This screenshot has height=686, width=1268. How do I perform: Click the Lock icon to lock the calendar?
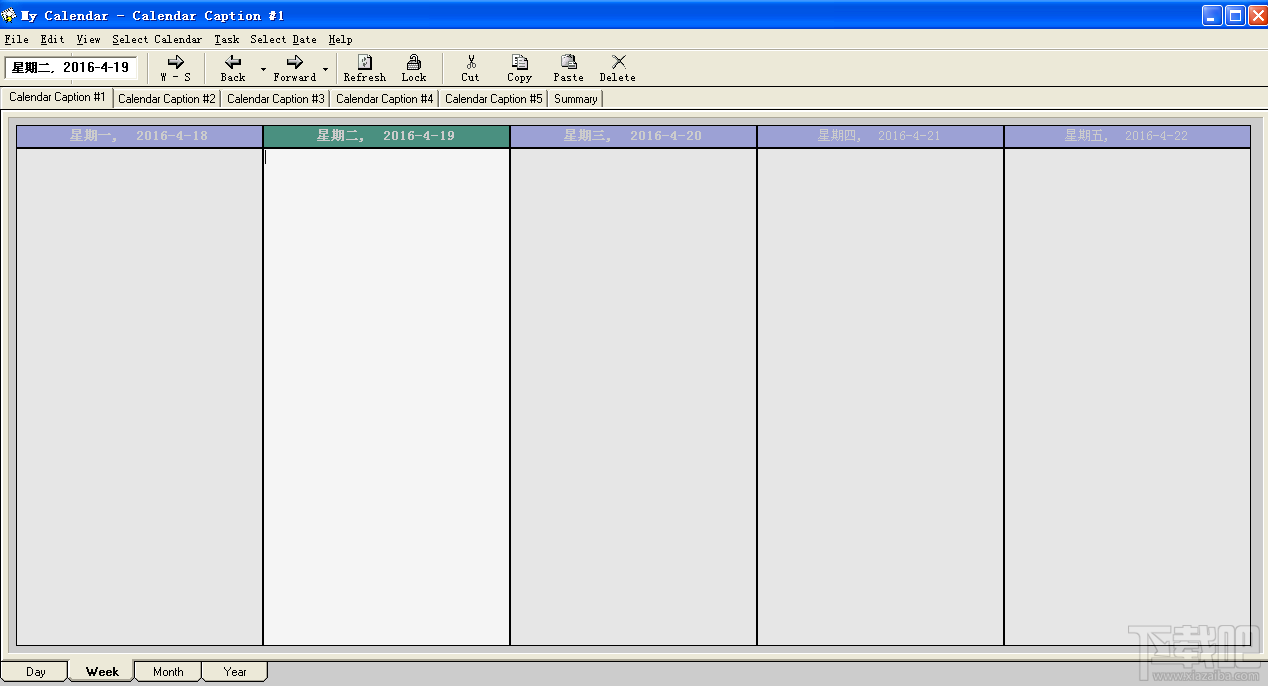(x=414, y=68)
